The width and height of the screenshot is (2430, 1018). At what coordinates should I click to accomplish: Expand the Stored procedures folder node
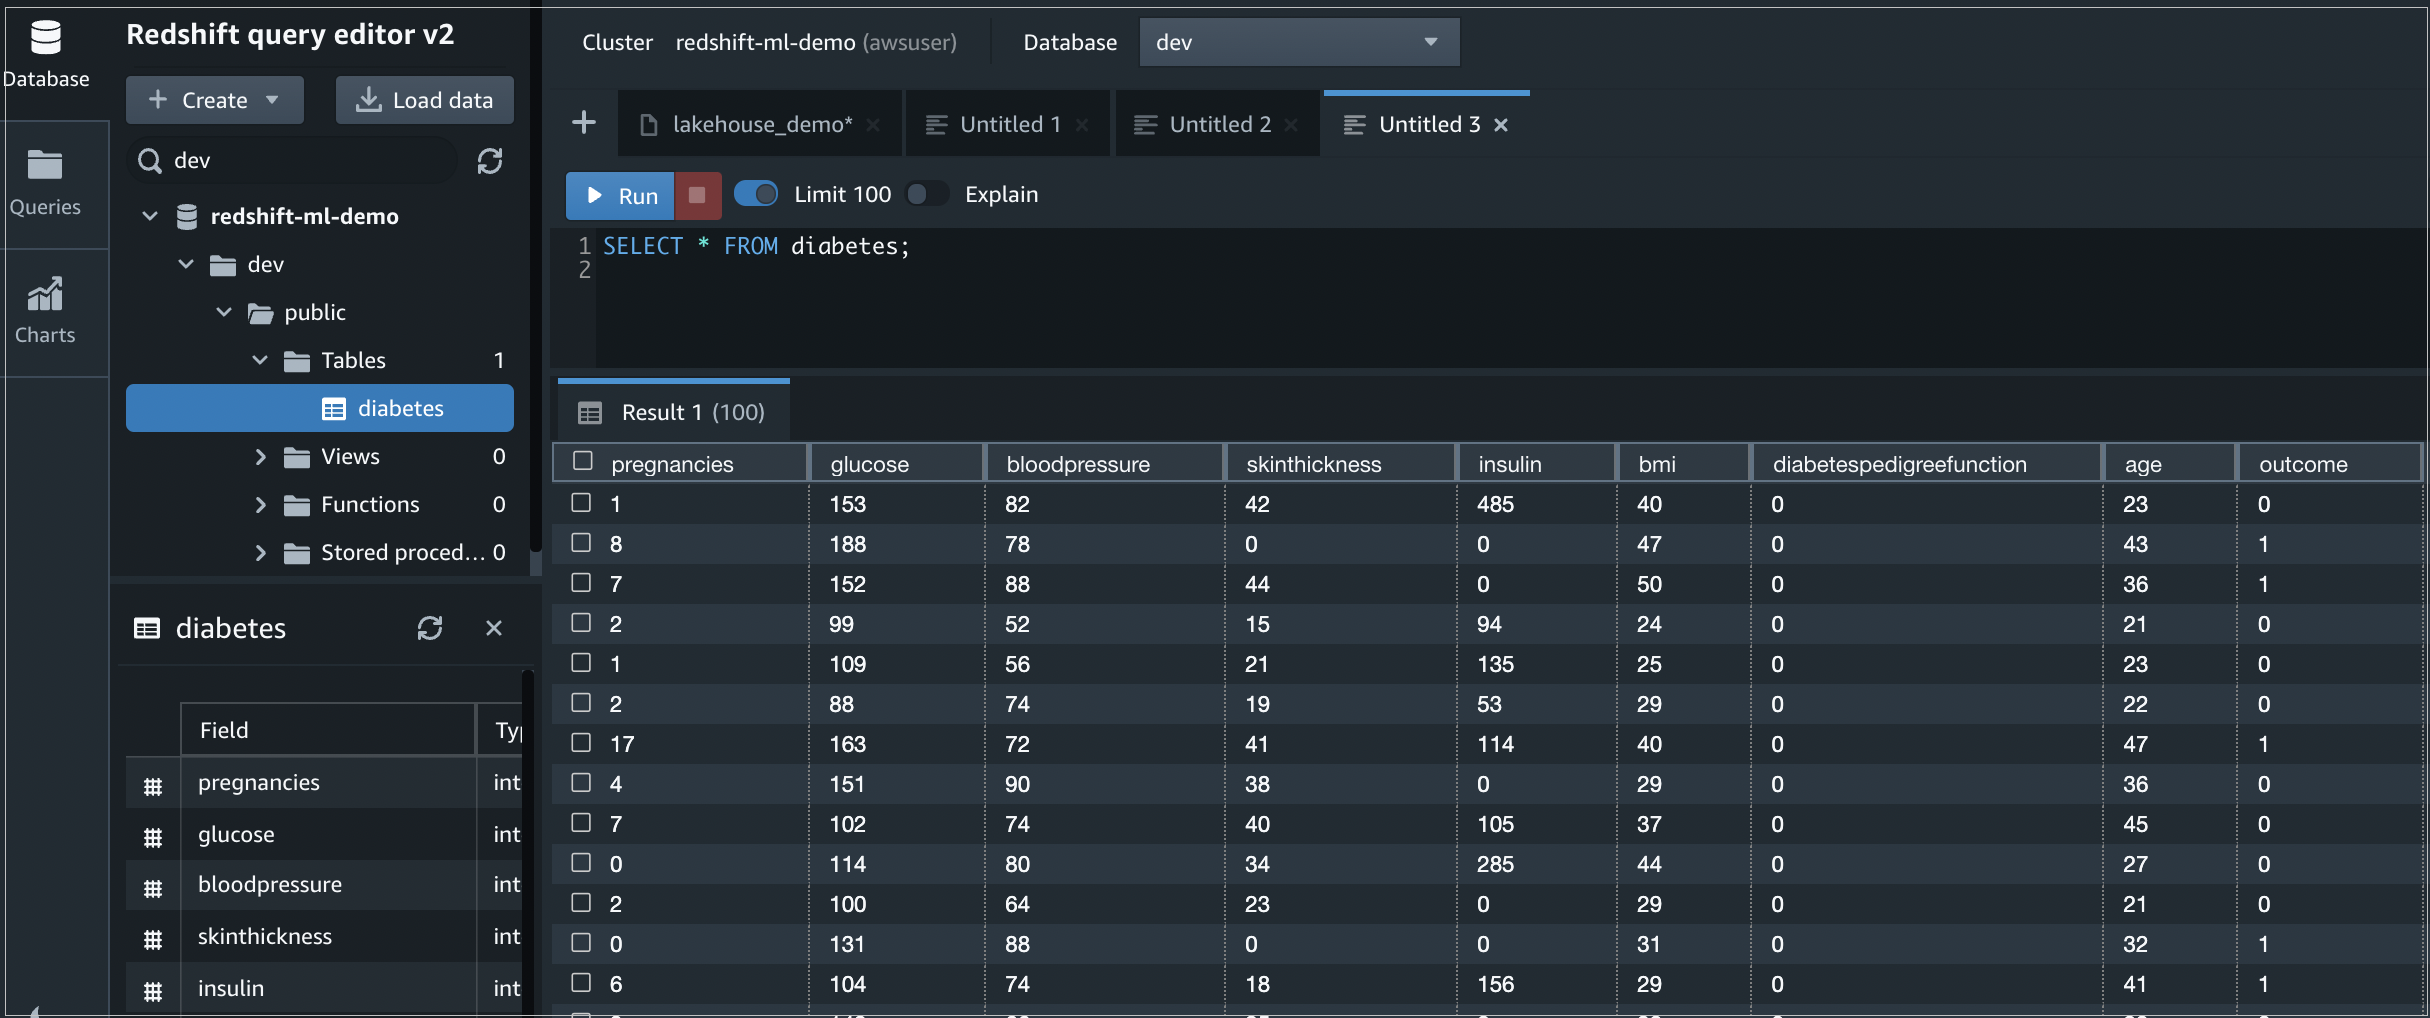(x=260, y=552)
